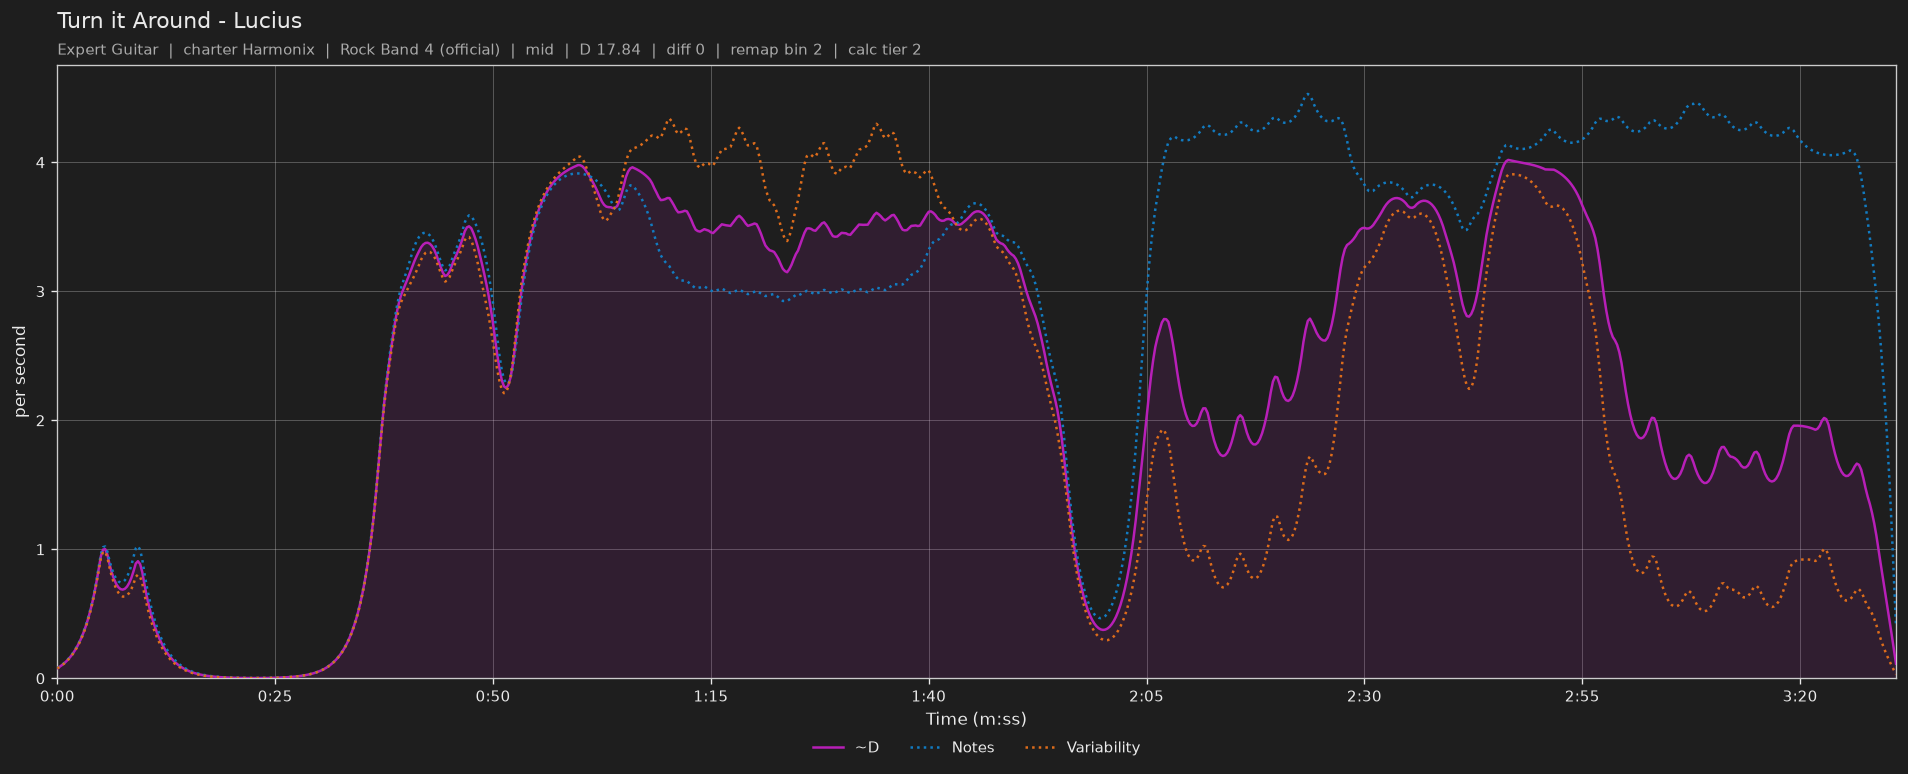
Task: Click the 0:50 x-axis tick label
Action: 493,696
